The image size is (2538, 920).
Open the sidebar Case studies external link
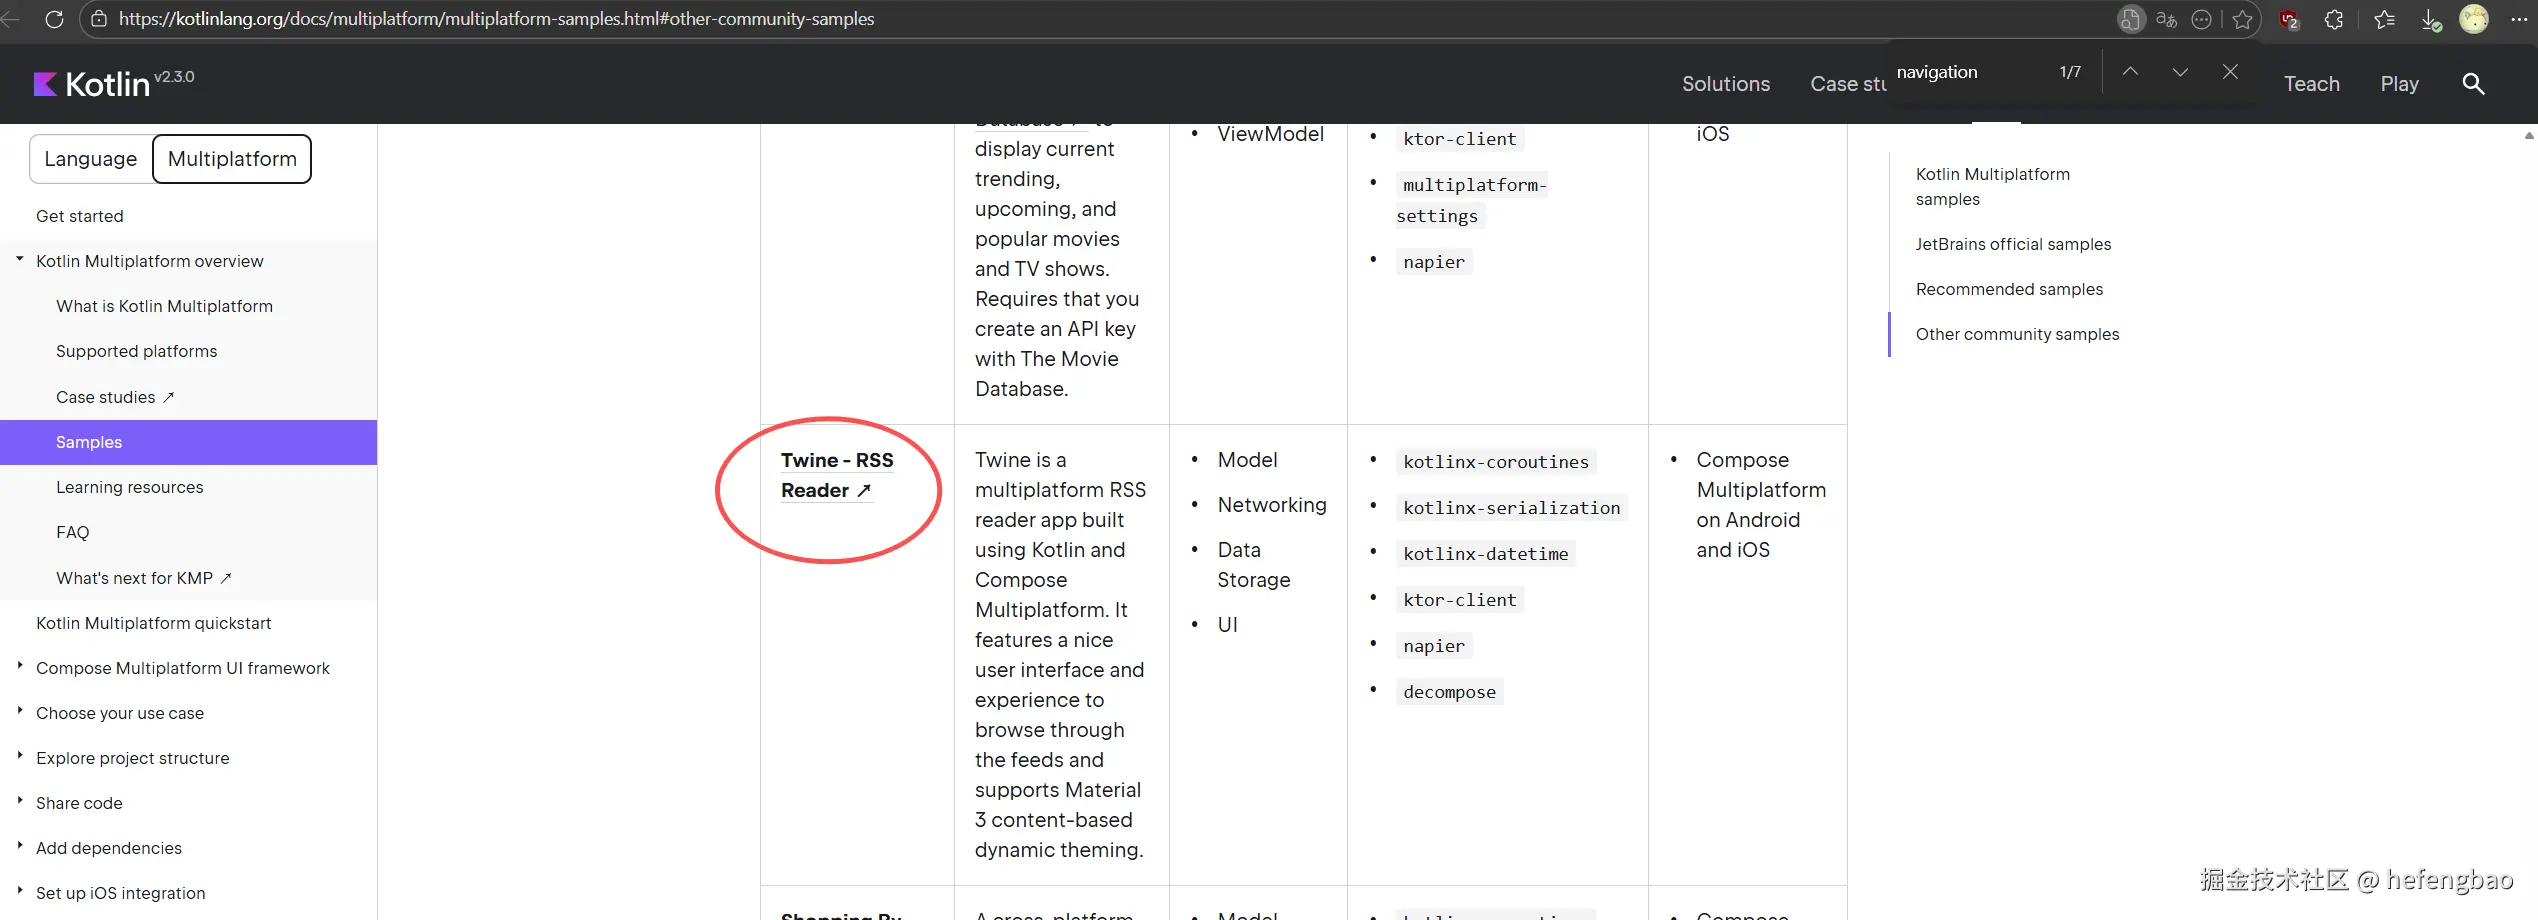tap(115, 397)
